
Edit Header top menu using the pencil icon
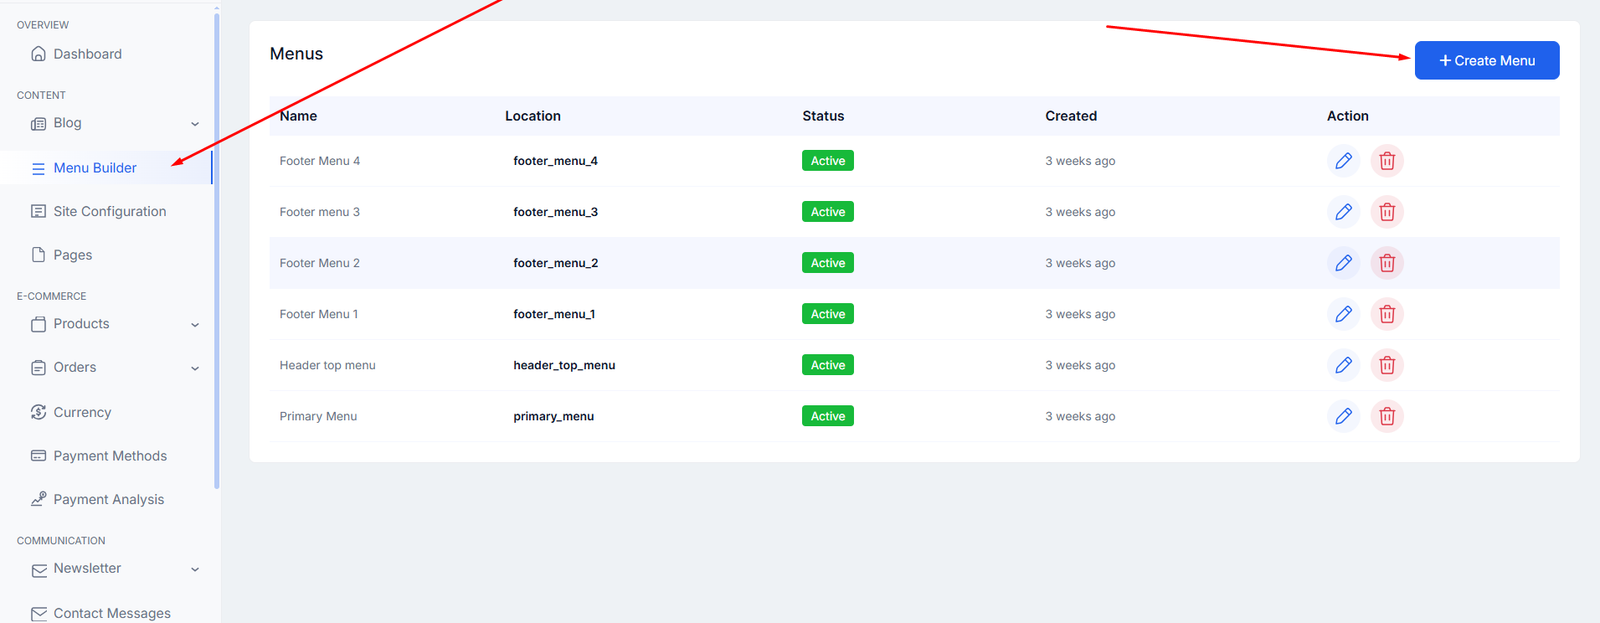tap(1343, 365)
